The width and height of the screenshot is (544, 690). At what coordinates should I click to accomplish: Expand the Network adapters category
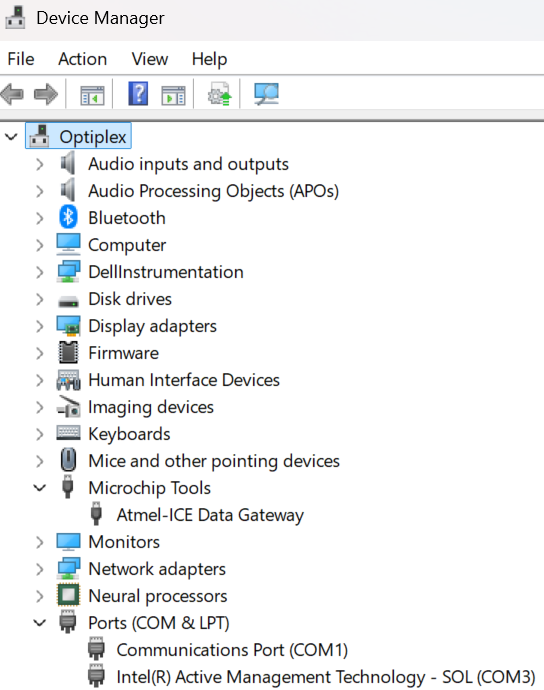(40, 569)
